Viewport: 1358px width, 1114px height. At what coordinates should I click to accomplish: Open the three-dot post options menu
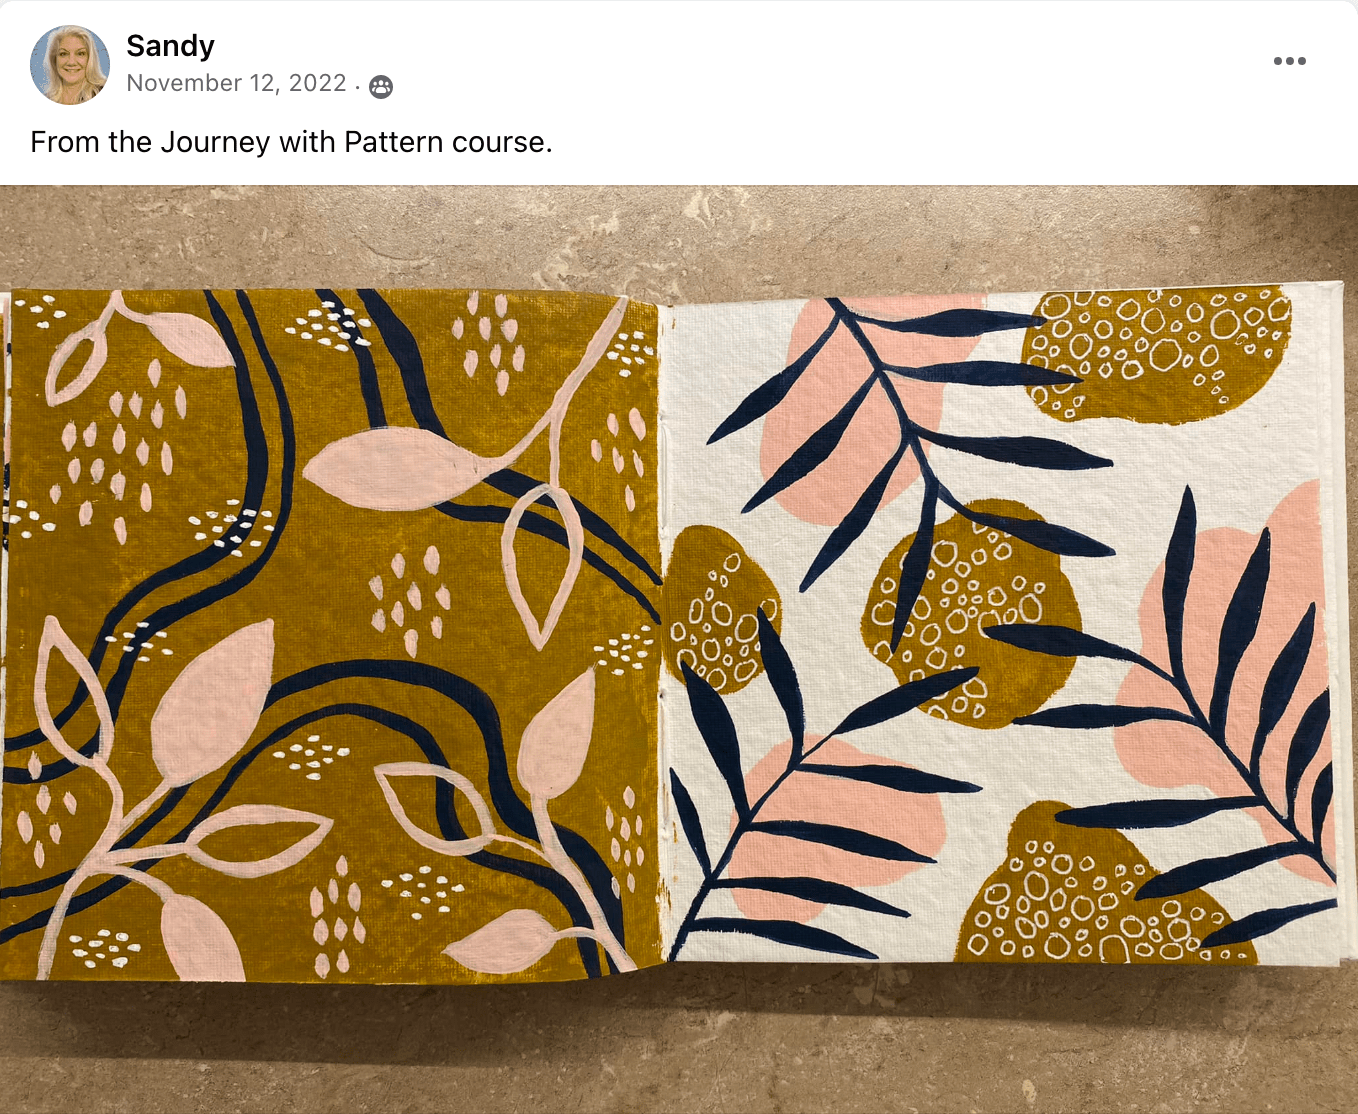(x=1289, y=61)
